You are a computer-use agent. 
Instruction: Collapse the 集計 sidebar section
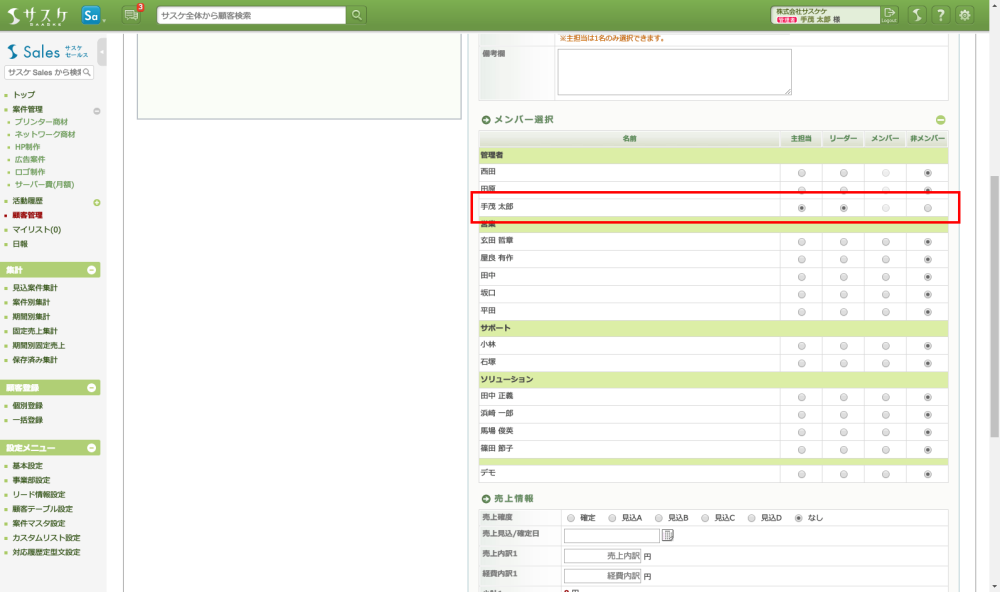(92, 270)
